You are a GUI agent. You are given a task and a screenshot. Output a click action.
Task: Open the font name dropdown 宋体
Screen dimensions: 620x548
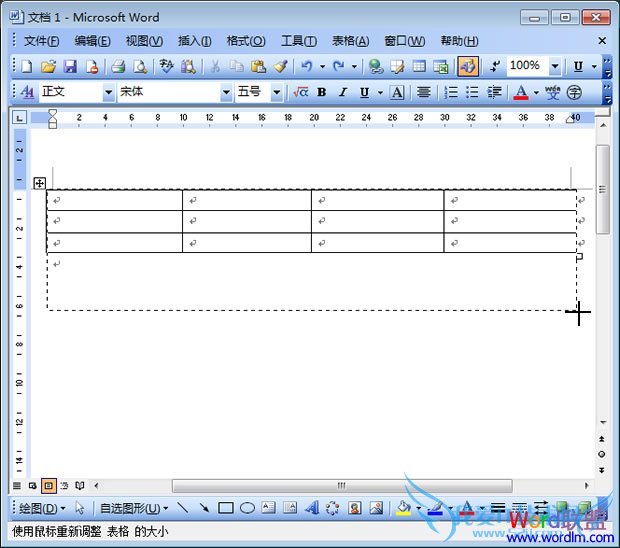click(x=225, y=93)
